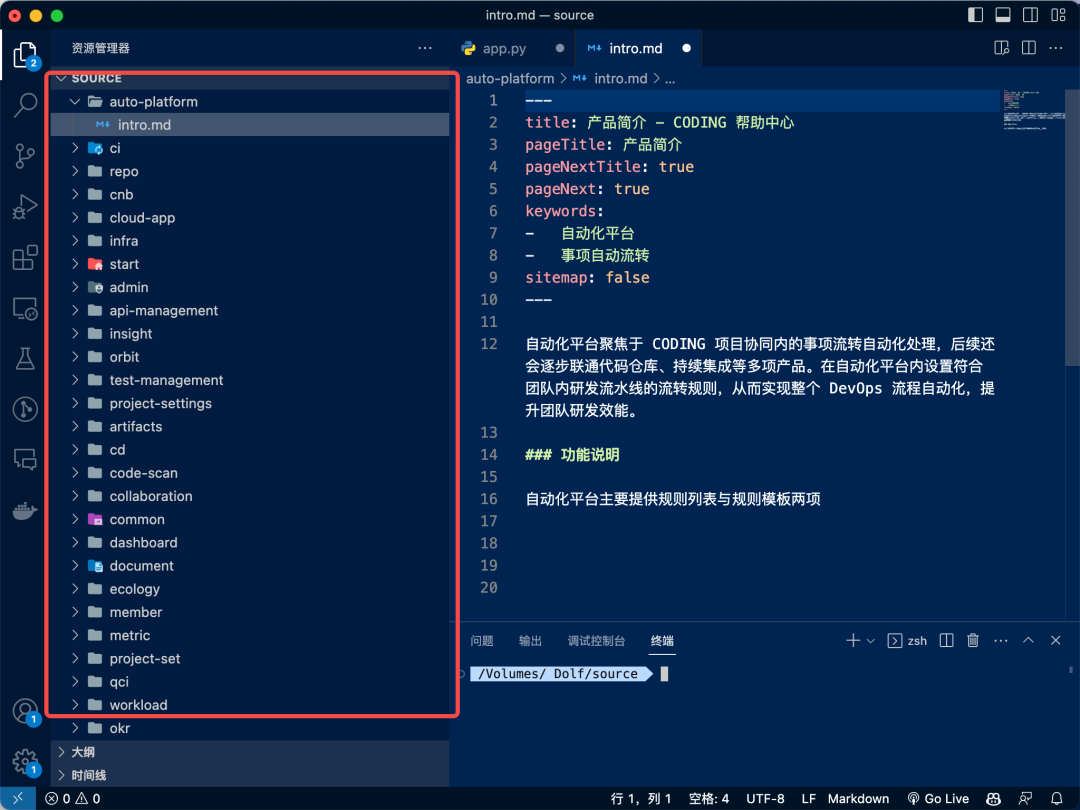Open the Run and Debug view
Viewport: 1080px width, 810px height.
click(25, 207)
